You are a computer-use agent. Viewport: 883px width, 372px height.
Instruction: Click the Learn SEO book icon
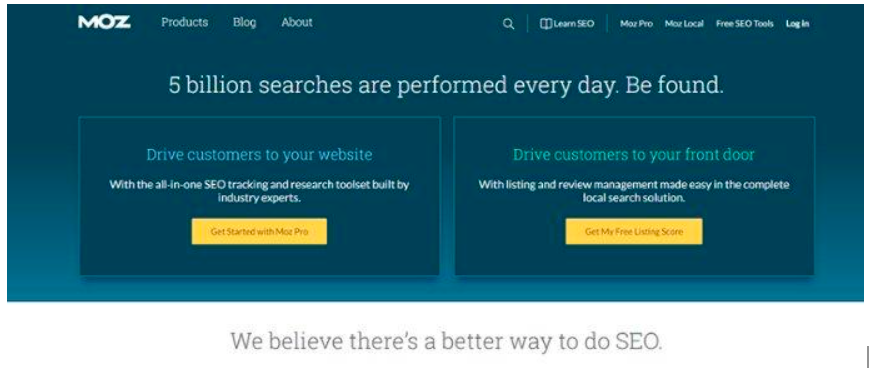(x=545, y=24)
